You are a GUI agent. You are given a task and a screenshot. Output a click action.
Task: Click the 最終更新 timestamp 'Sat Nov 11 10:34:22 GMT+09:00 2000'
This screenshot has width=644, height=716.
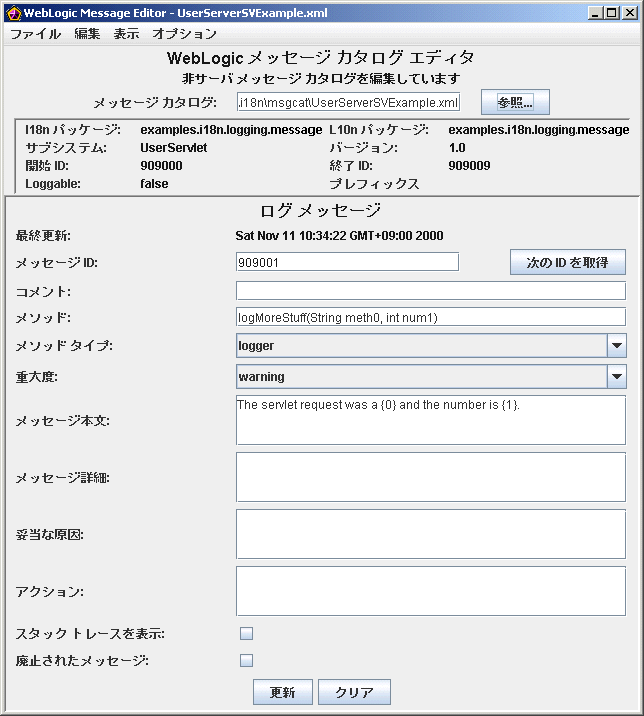coord(339,236)
